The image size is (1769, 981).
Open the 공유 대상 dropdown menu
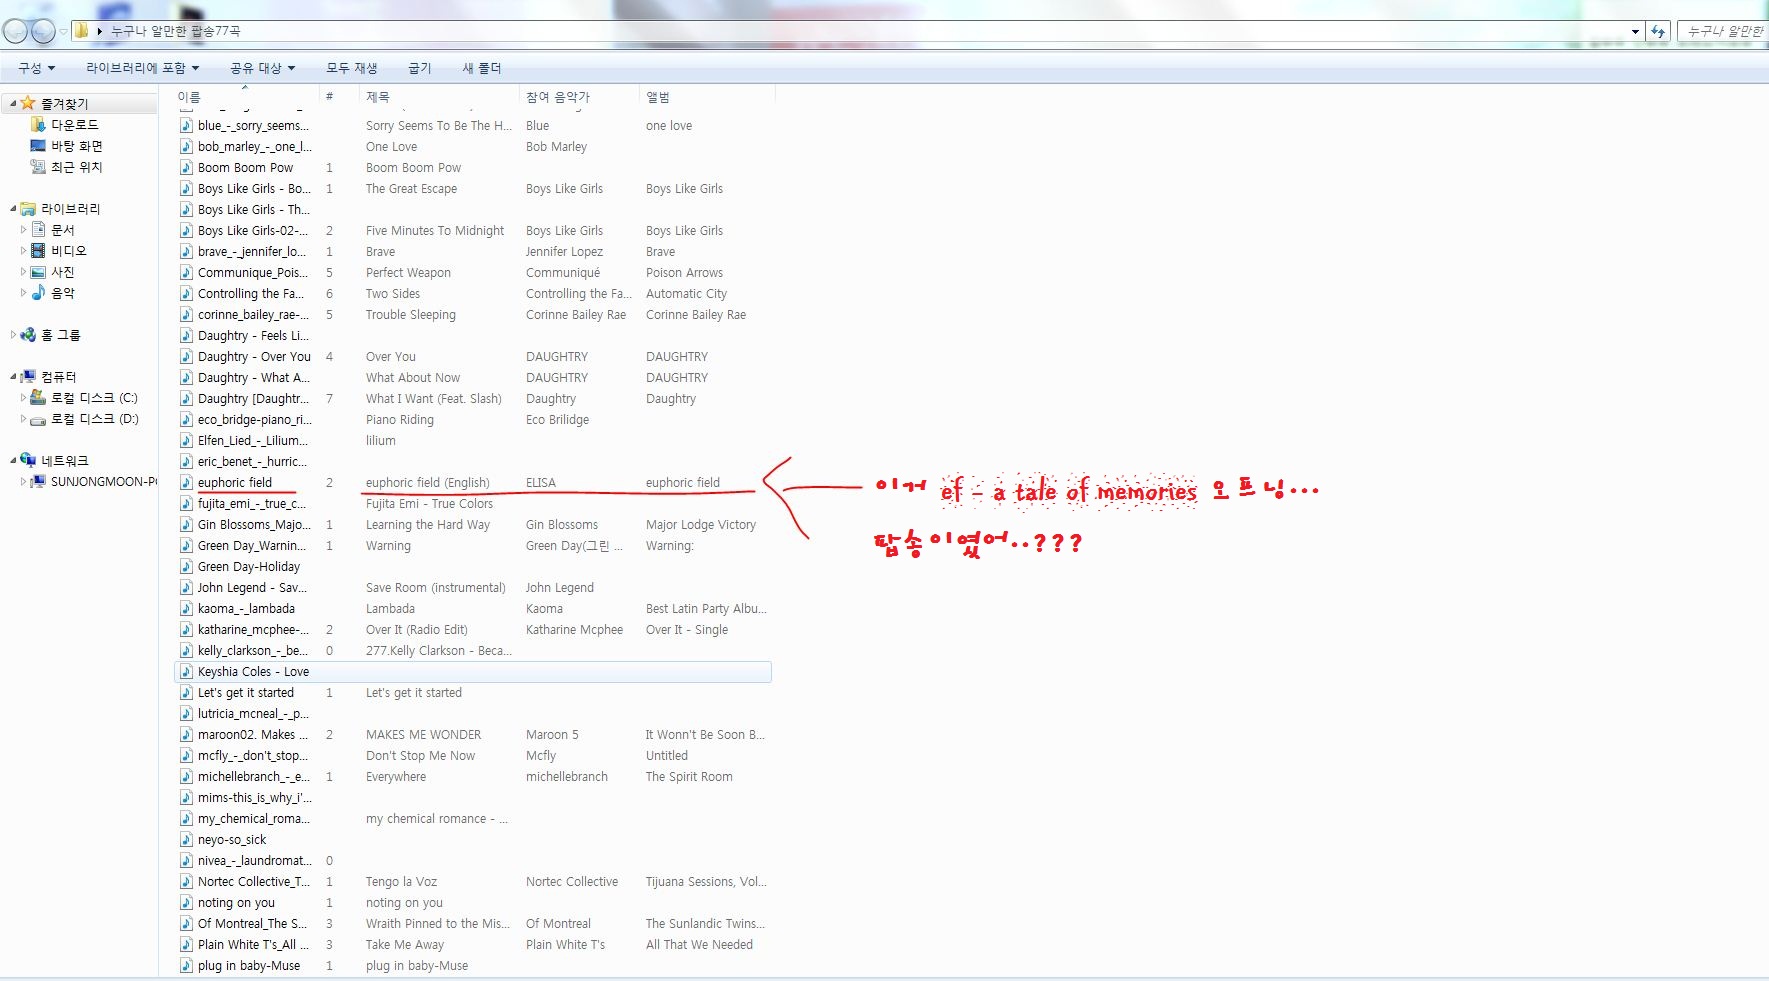click(x=262, y=68)
